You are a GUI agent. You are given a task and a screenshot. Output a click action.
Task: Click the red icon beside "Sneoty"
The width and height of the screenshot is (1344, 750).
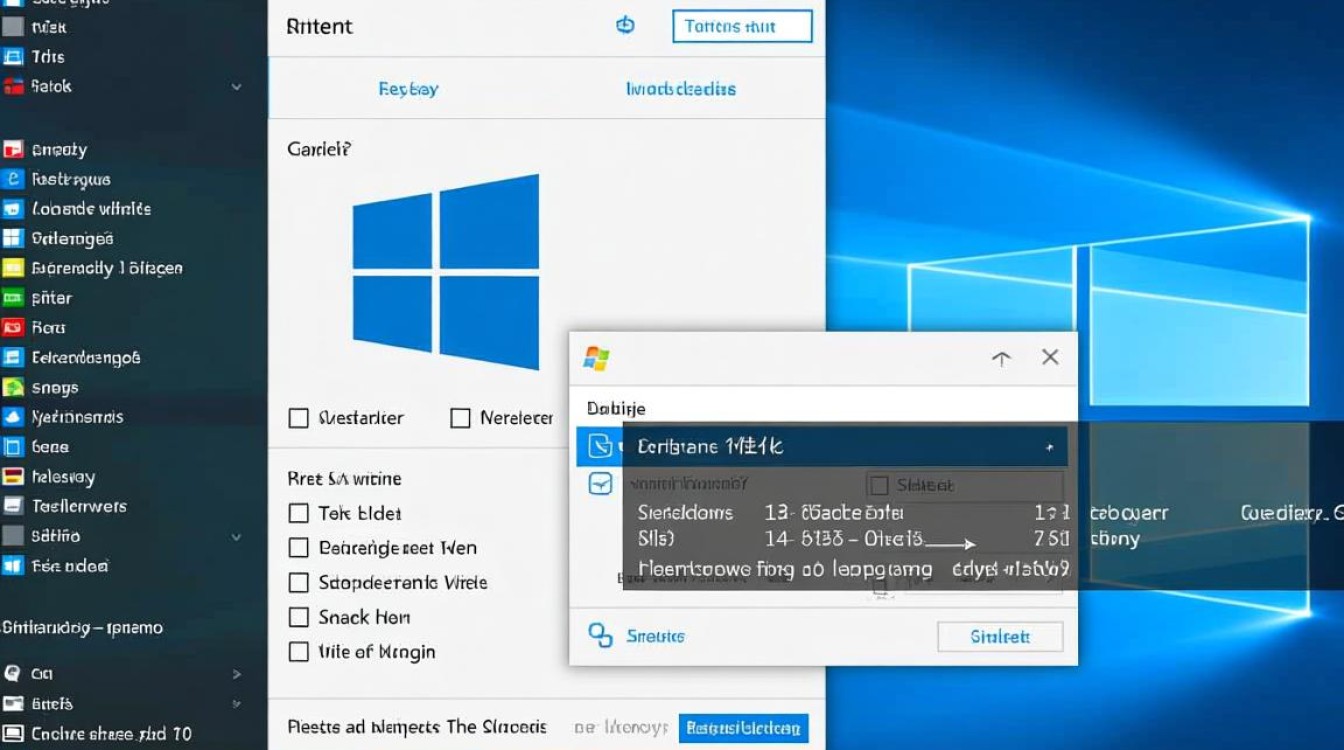pyautogui.click(x=13, y=150)
